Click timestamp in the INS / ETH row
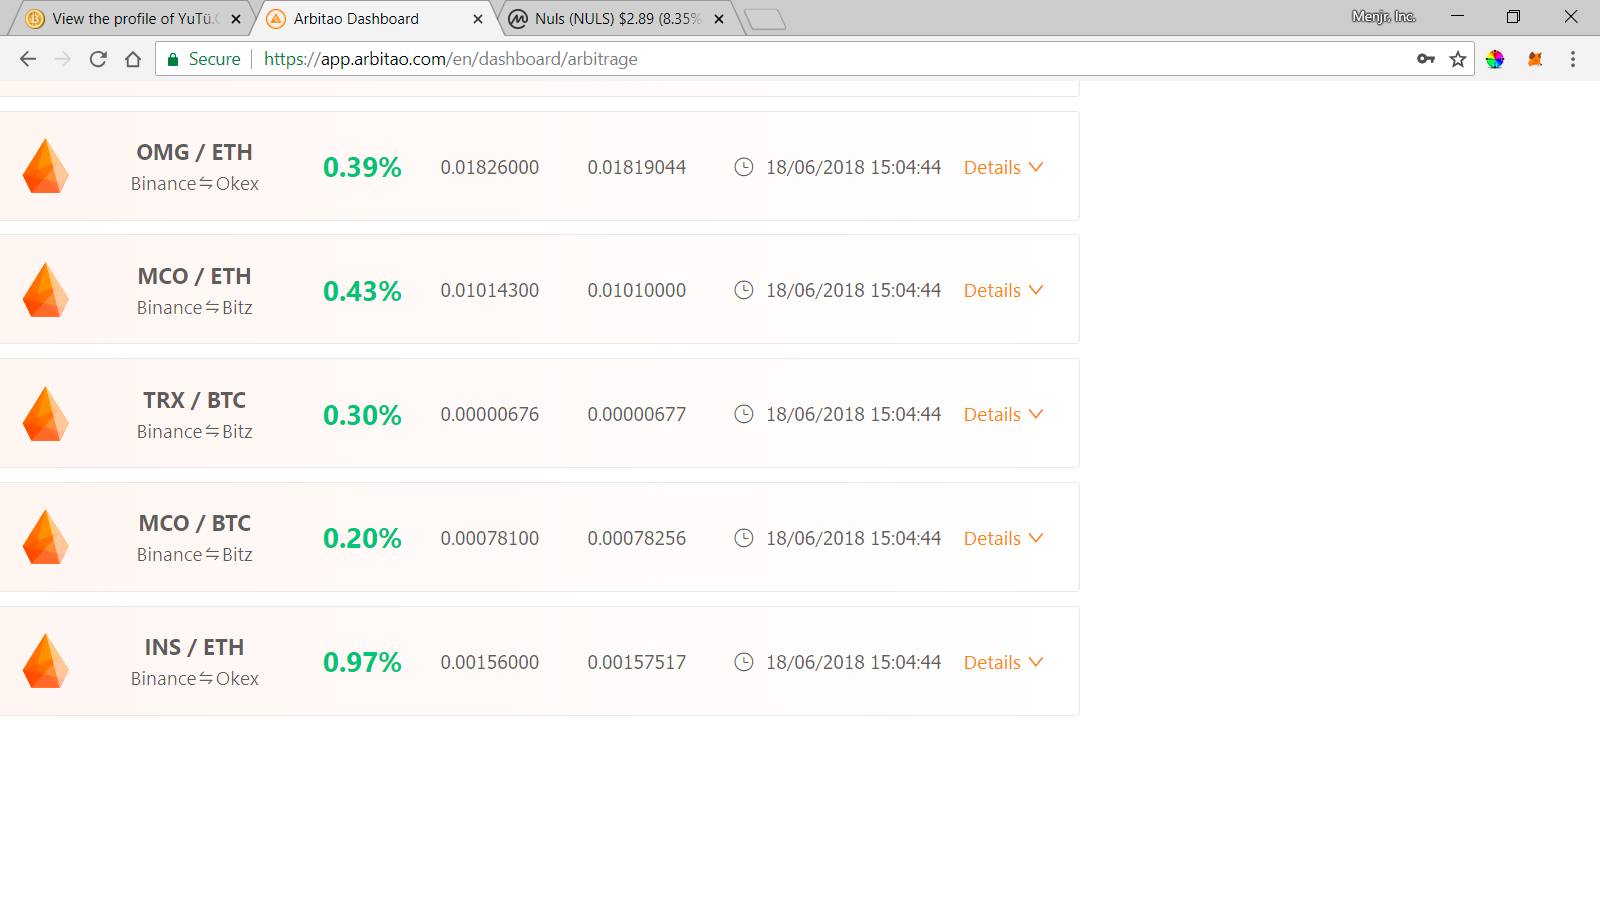Image resolution: width=1600 pixels, height=900 pixels. (x=854, y=662)
